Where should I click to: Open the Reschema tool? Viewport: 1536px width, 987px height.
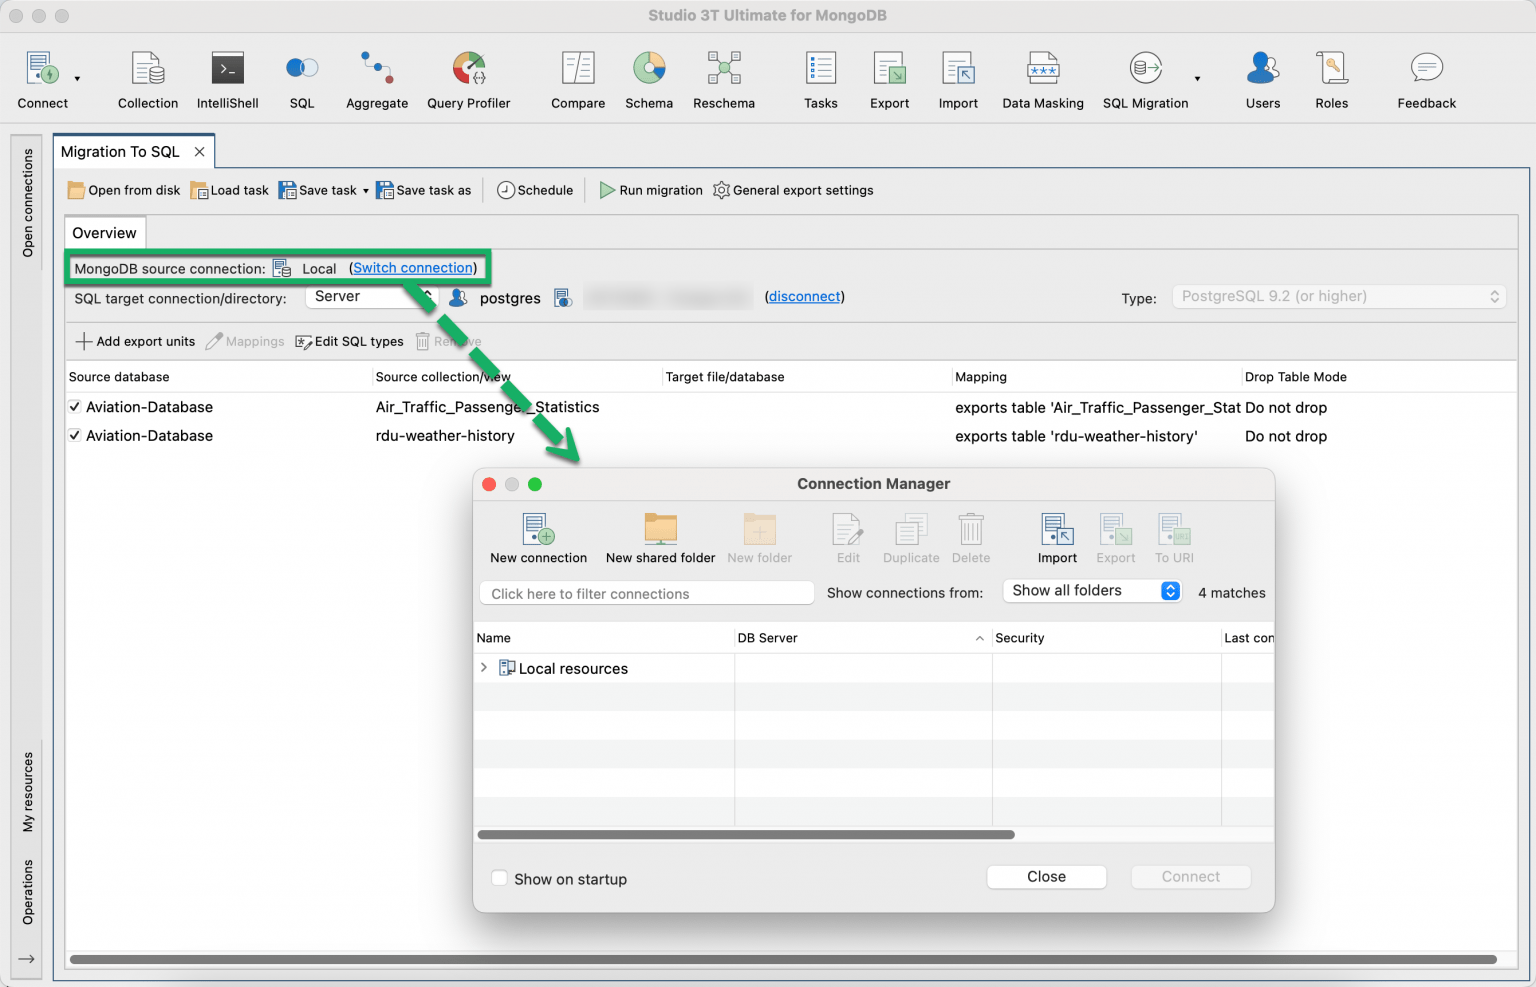[x=723, y=78]
